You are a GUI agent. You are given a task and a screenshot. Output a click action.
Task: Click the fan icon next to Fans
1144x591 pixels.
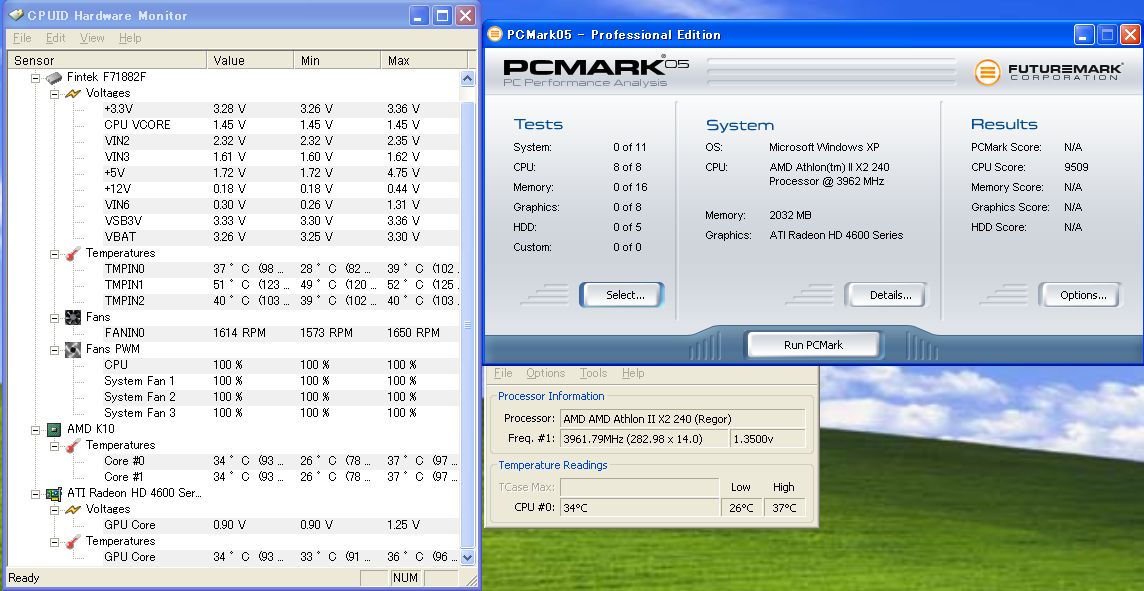point(73,317)
